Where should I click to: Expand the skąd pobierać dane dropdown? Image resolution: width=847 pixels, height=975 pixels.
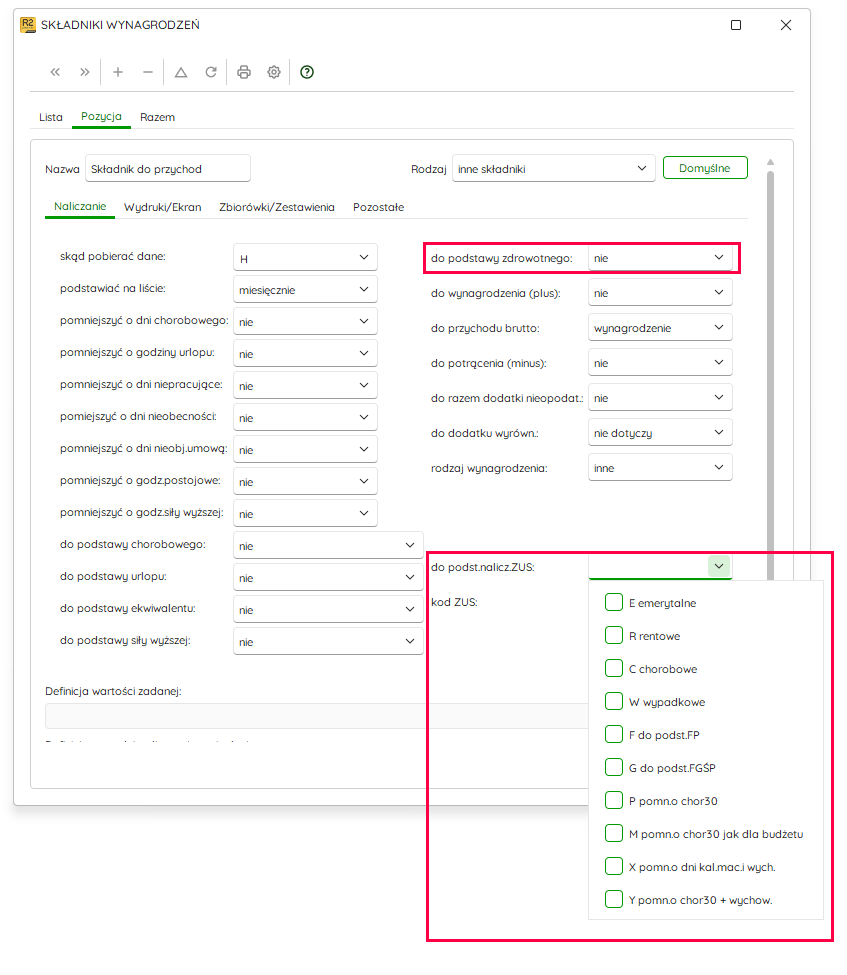(x=305, y=257)
